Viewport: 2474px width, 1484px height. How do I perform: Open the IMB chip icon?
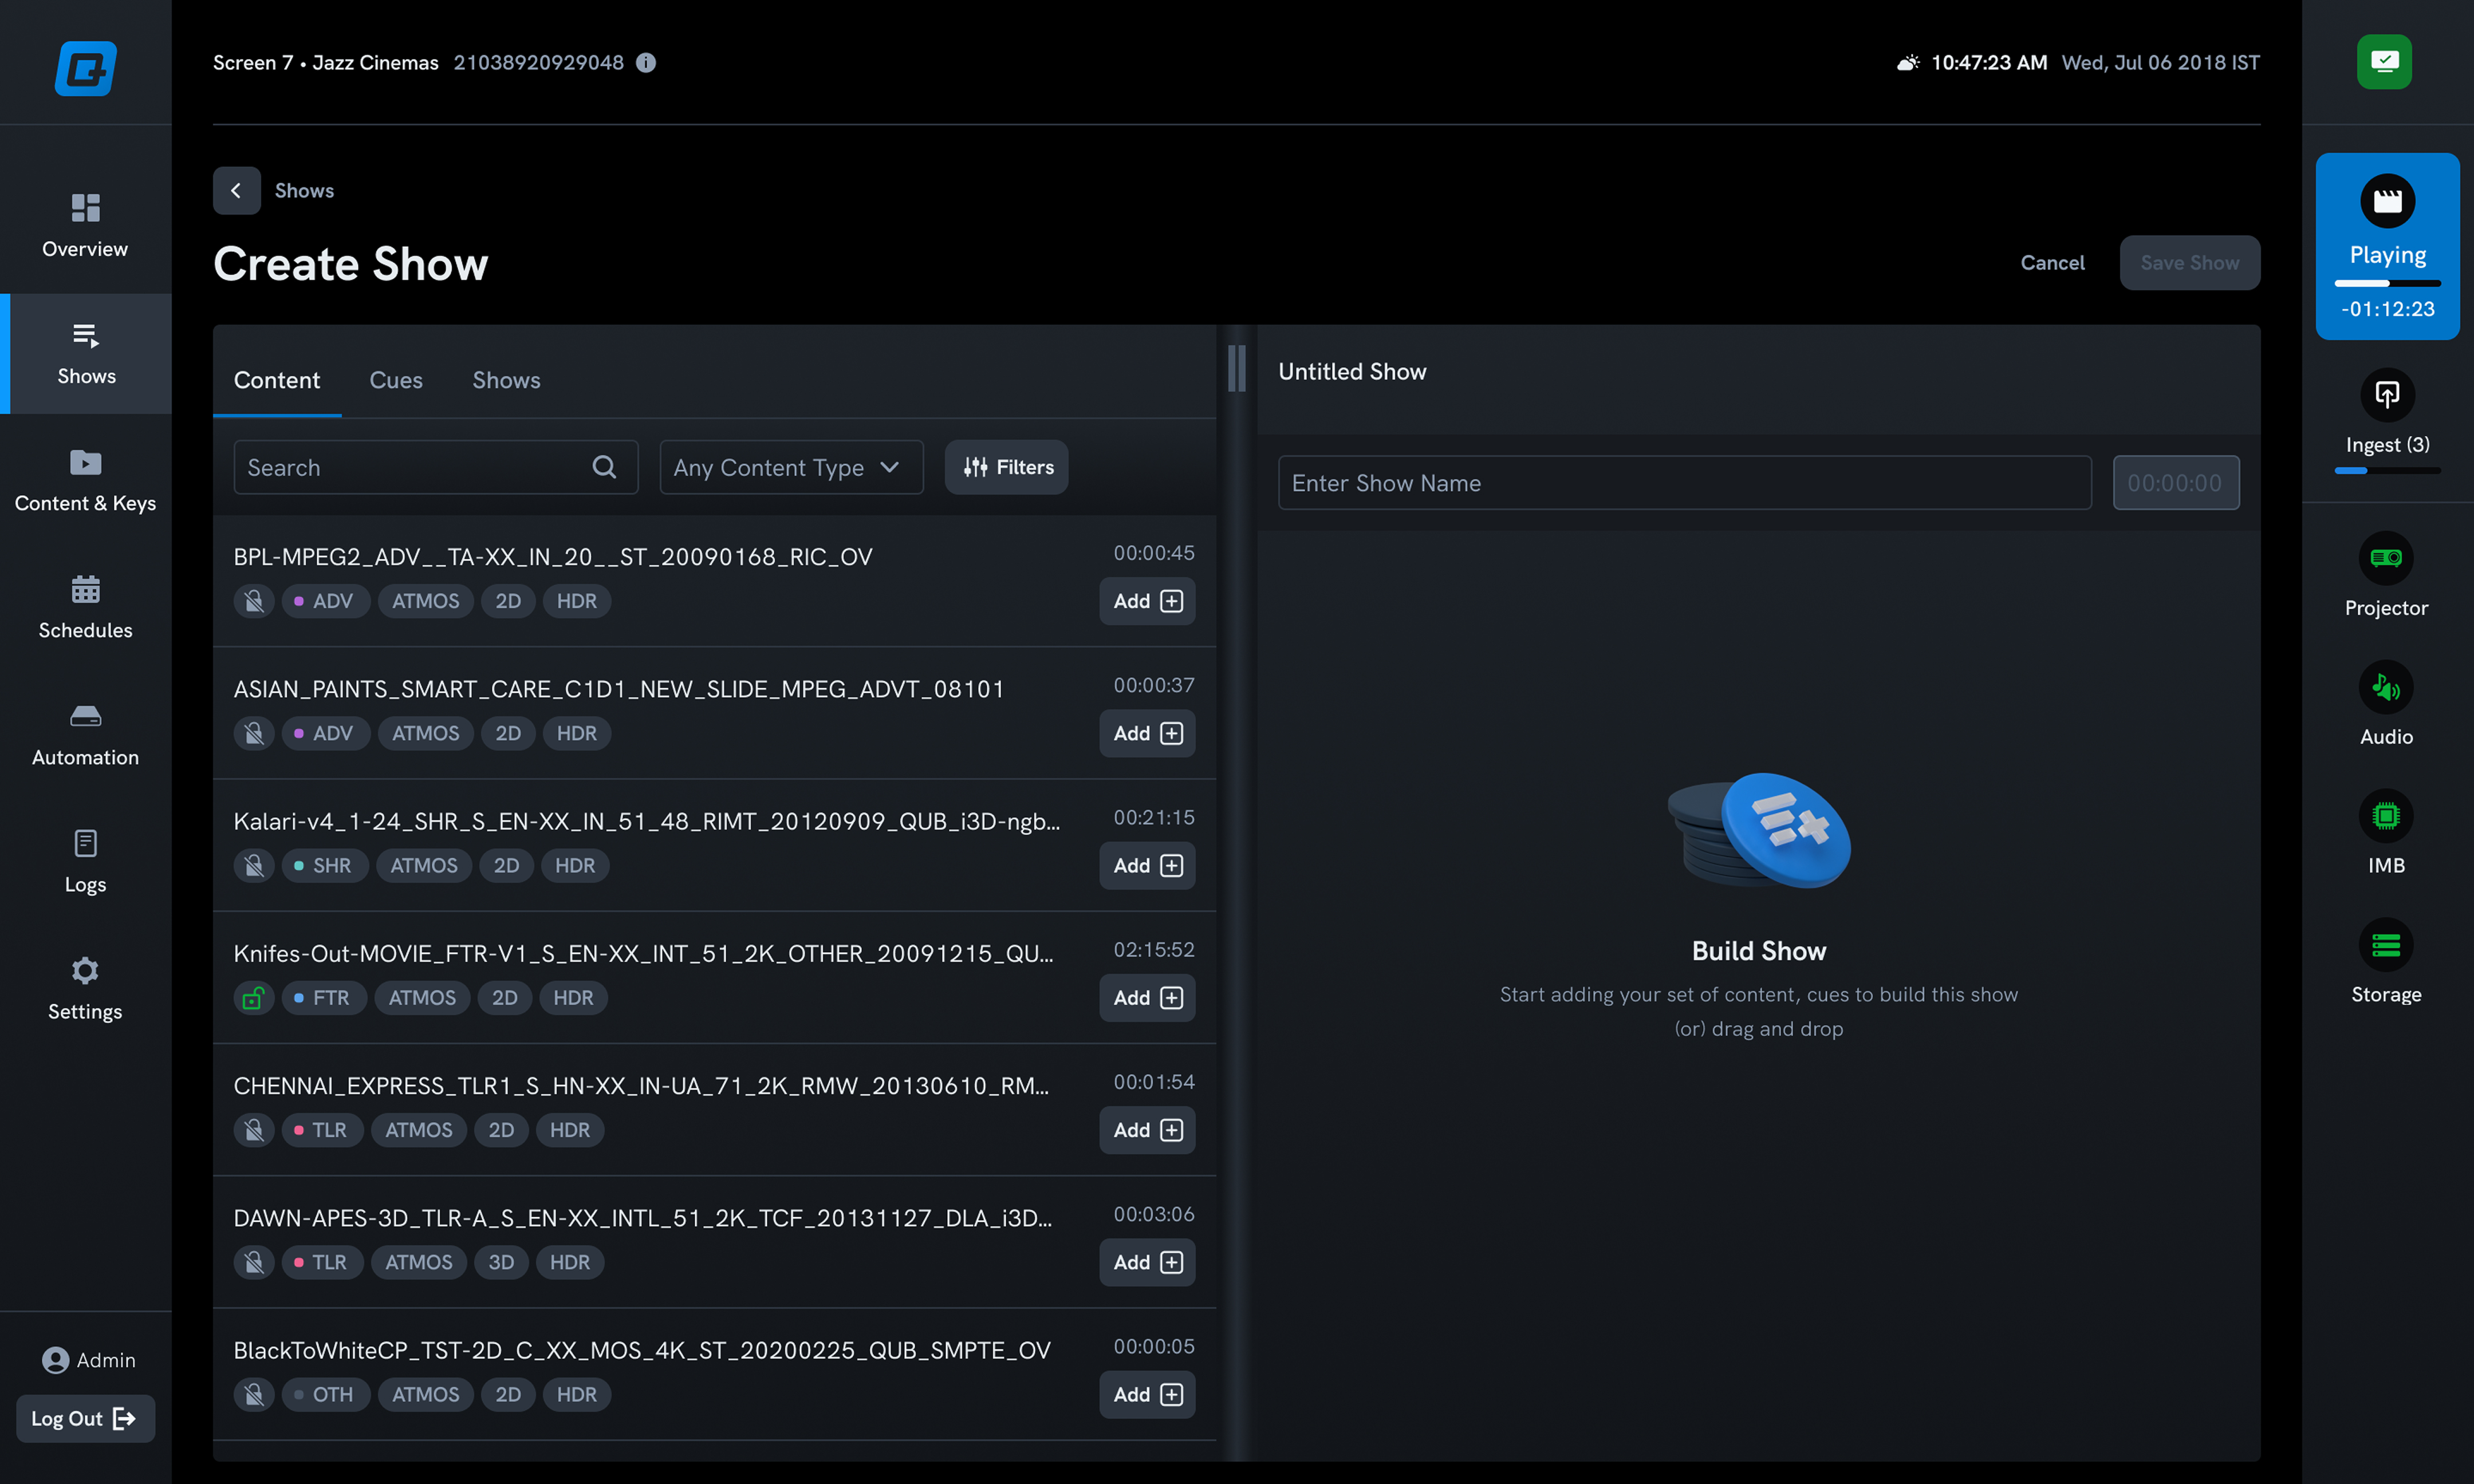click(2385, 816)
